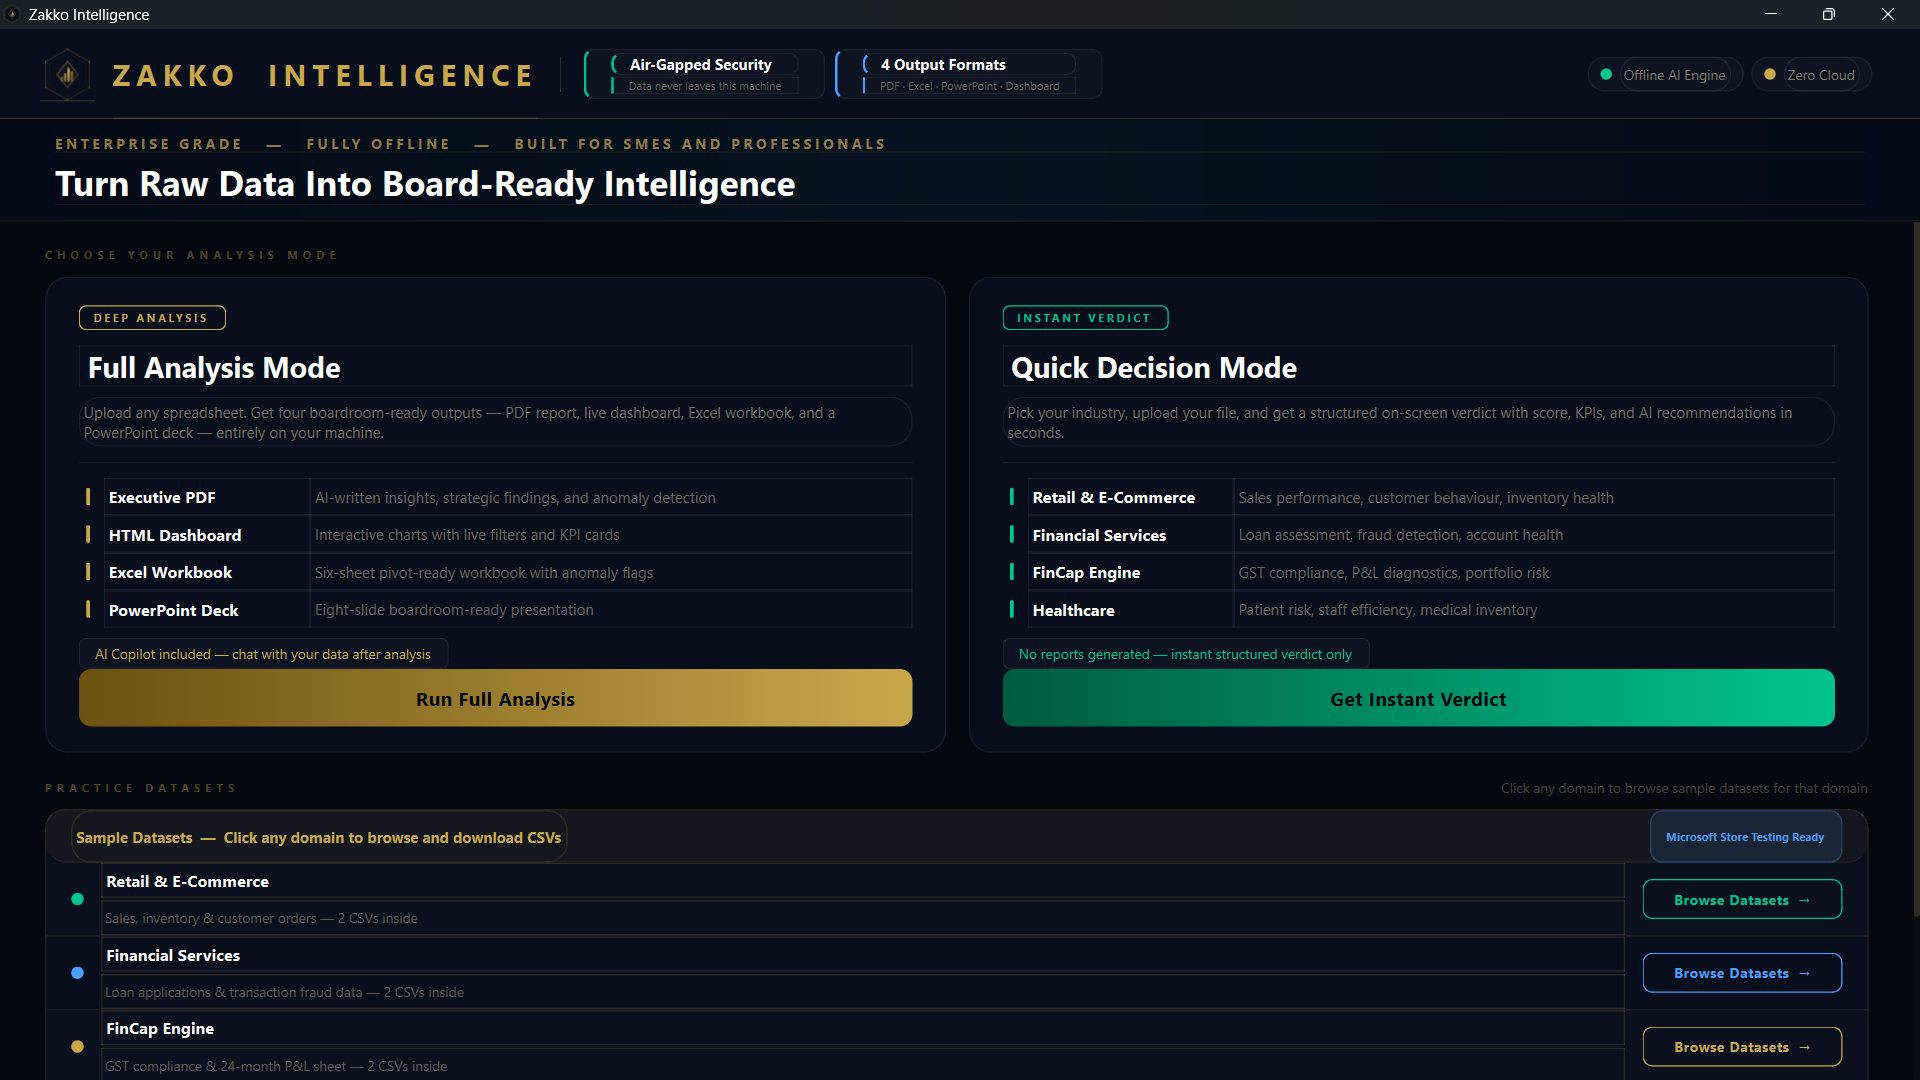The width and height of the screenshot is (1920, 1080).
Task: Click the AI Copilot included note
Action: [x=263, y=654]
